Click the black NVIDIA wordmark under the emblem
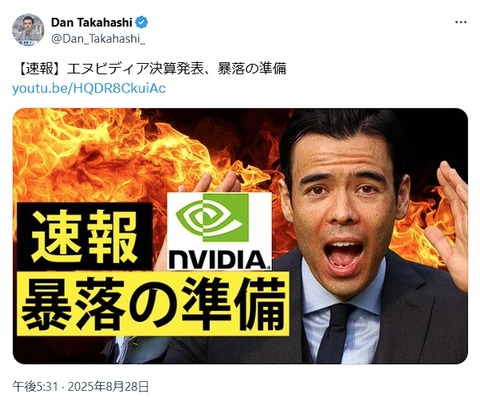480x407 pixels. pos(219,260)
